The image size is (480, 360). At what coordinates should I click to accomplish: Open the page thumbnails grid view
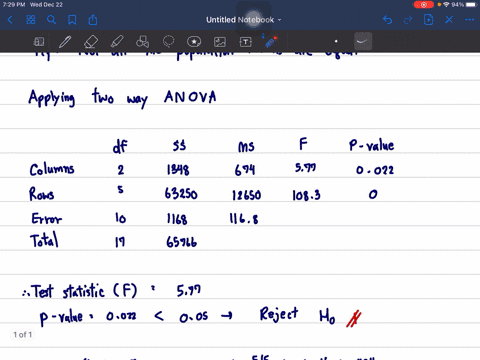click(x=31, y=20)
